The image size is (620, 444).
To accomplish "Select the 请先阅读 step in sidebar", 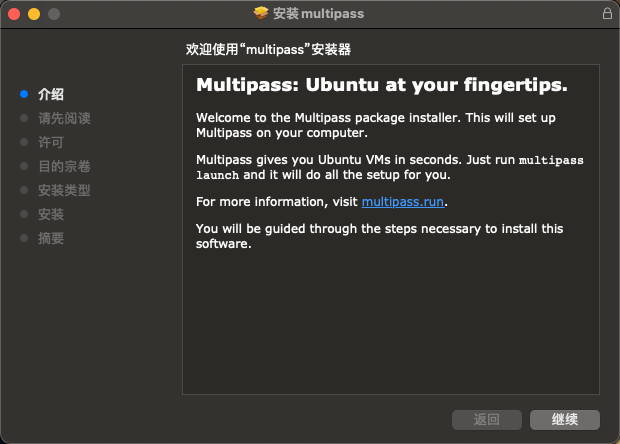I will (64, 118).
